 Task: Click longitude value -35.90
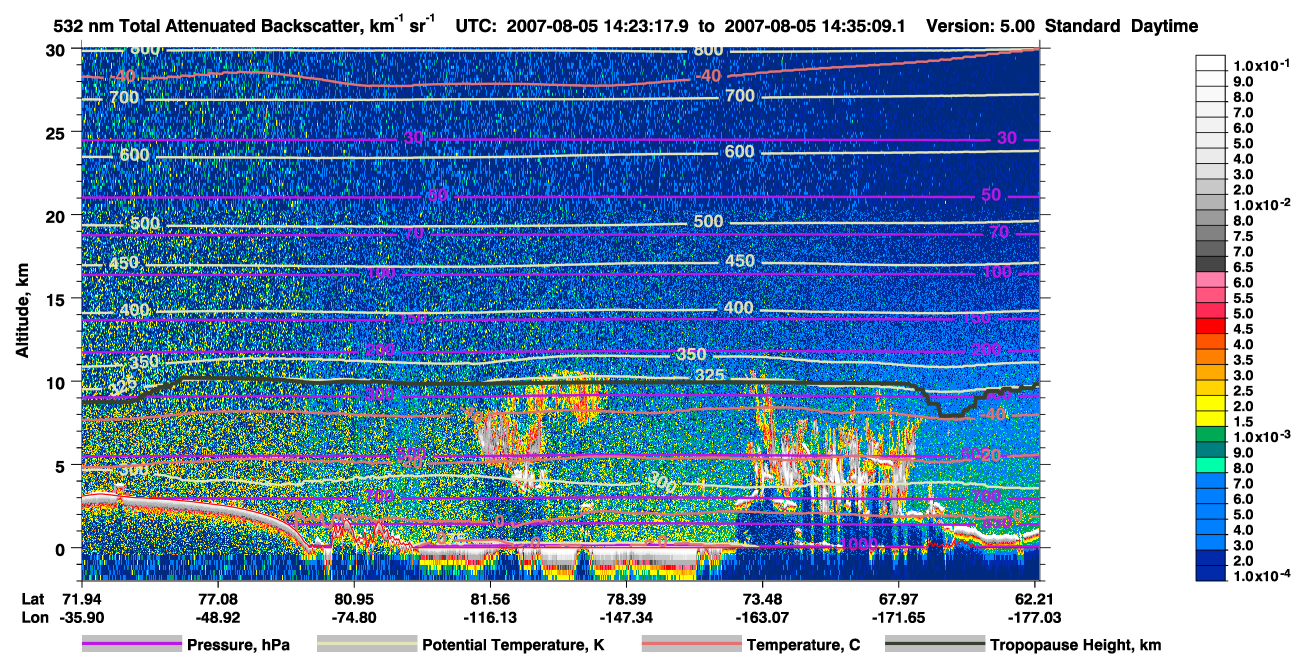(80, 617)
